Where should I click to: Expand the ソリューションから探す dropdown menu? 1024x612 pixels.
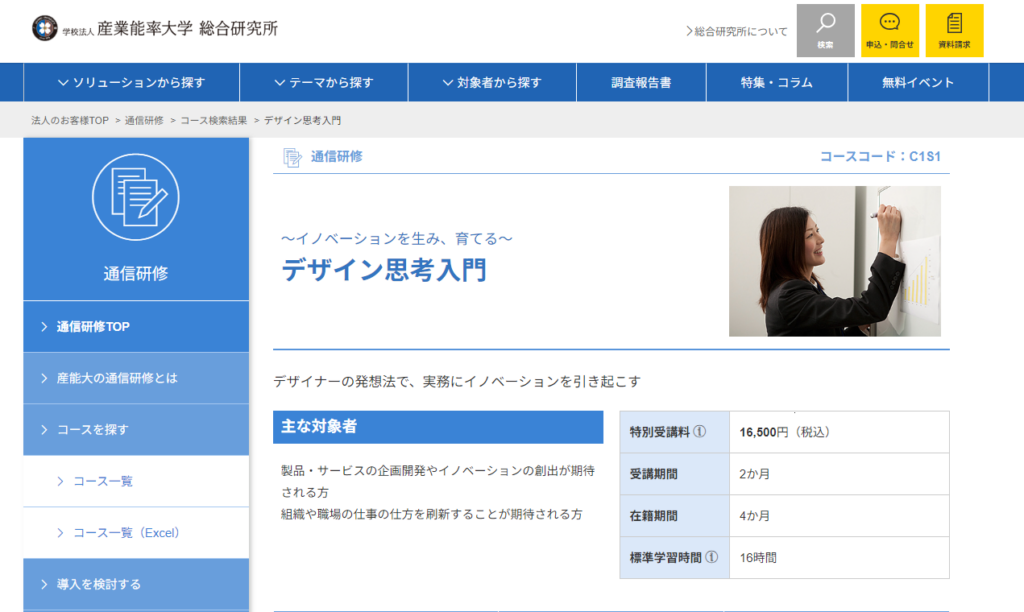coord(131,83)
